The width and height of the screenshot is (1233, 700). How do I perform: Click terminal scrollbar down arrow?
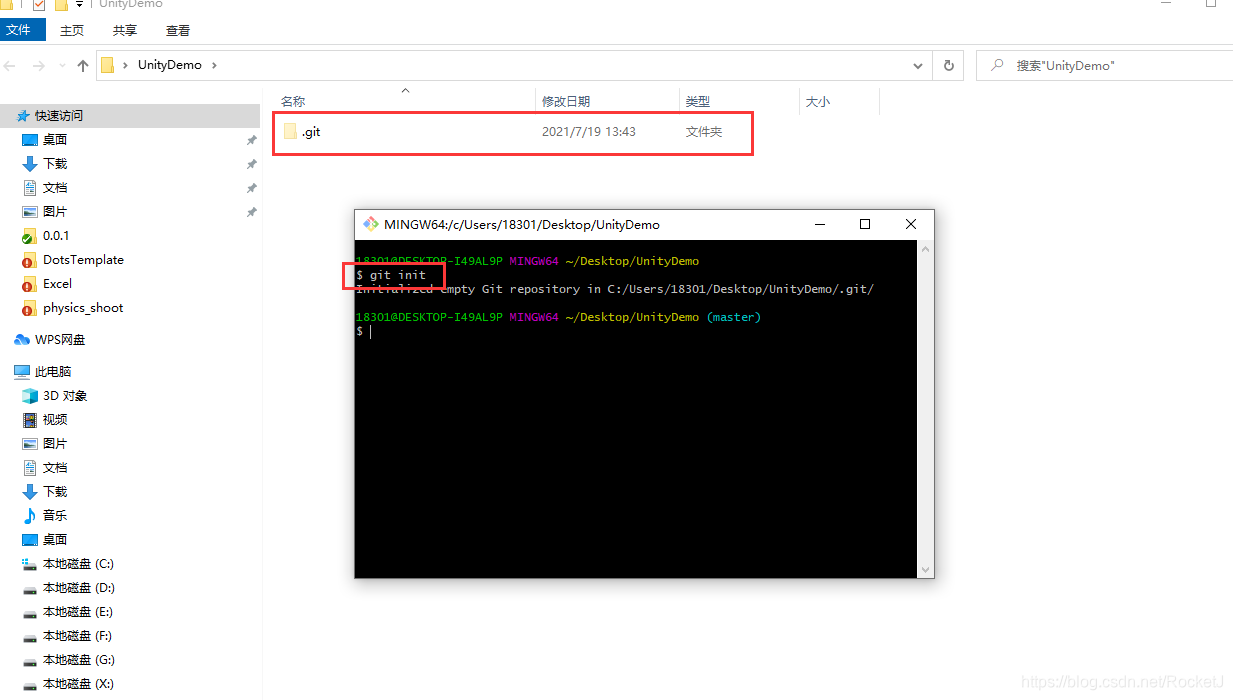926,569
